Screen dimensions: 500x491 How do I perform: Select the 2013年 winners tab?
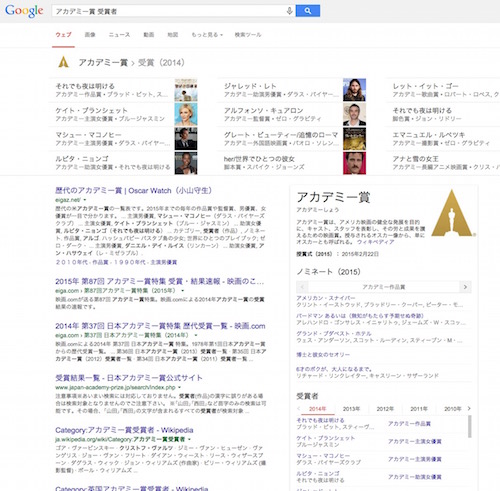(351, 409)
